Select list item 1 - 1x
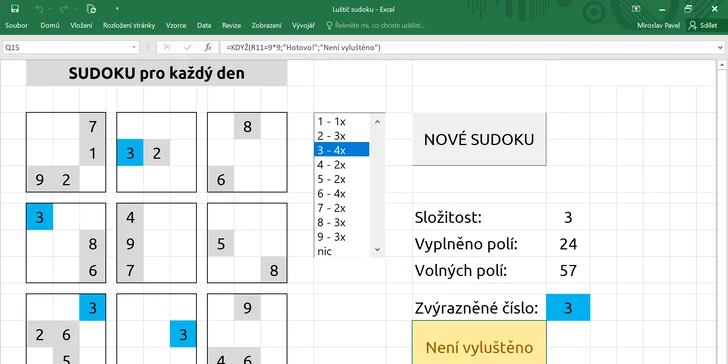This screenshot has width=728, height=364. [x=342, y=122]
